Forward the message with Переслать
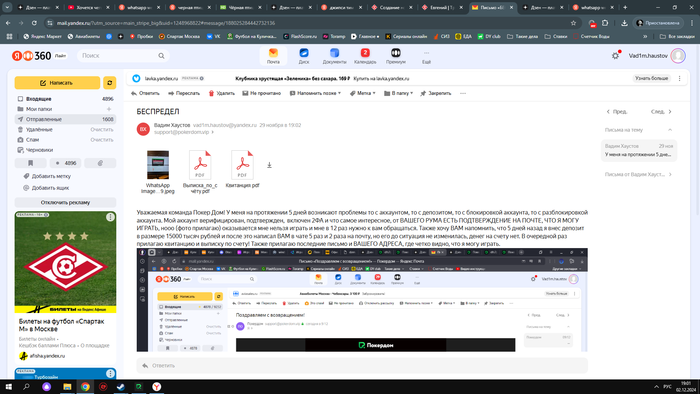Screen dimensions: 700x394 184,93
